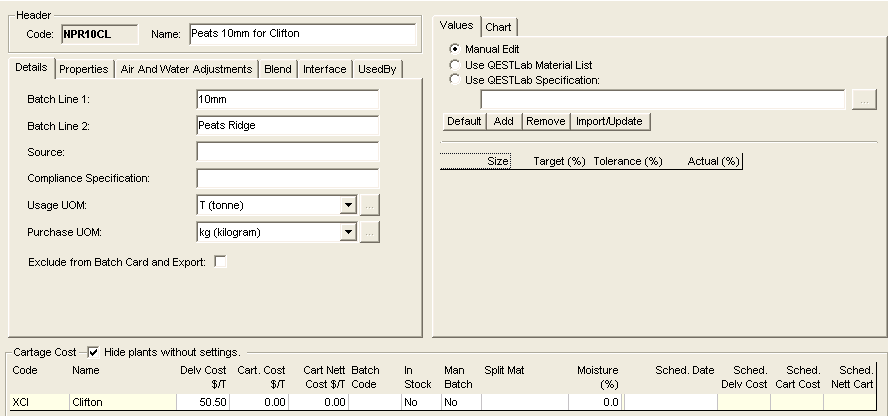Click ellipsis button next to Purchase UOM
The width and height of the screenshot is (888, 416).
[x=370, y=232]
